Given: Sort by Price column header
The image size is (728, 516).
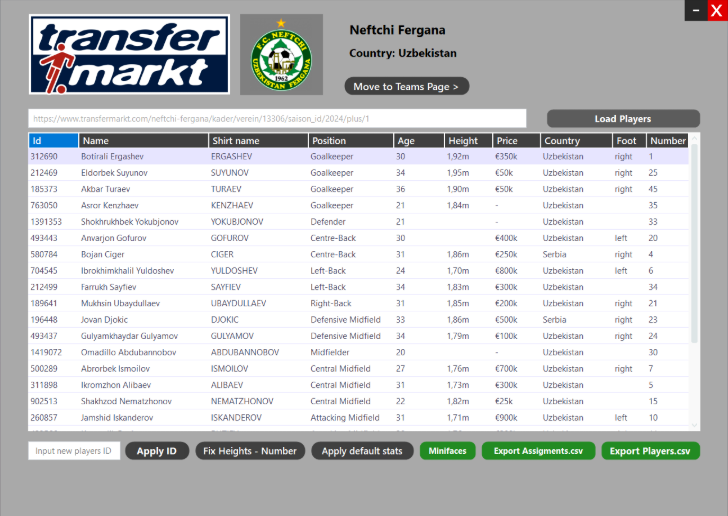Looking at the screenshot, I should [x=516, y=140].
